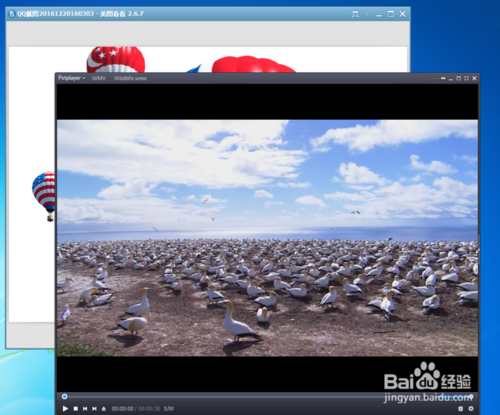Skip to the next track
The width and height of the screenshot is (500, 415).
94,408
